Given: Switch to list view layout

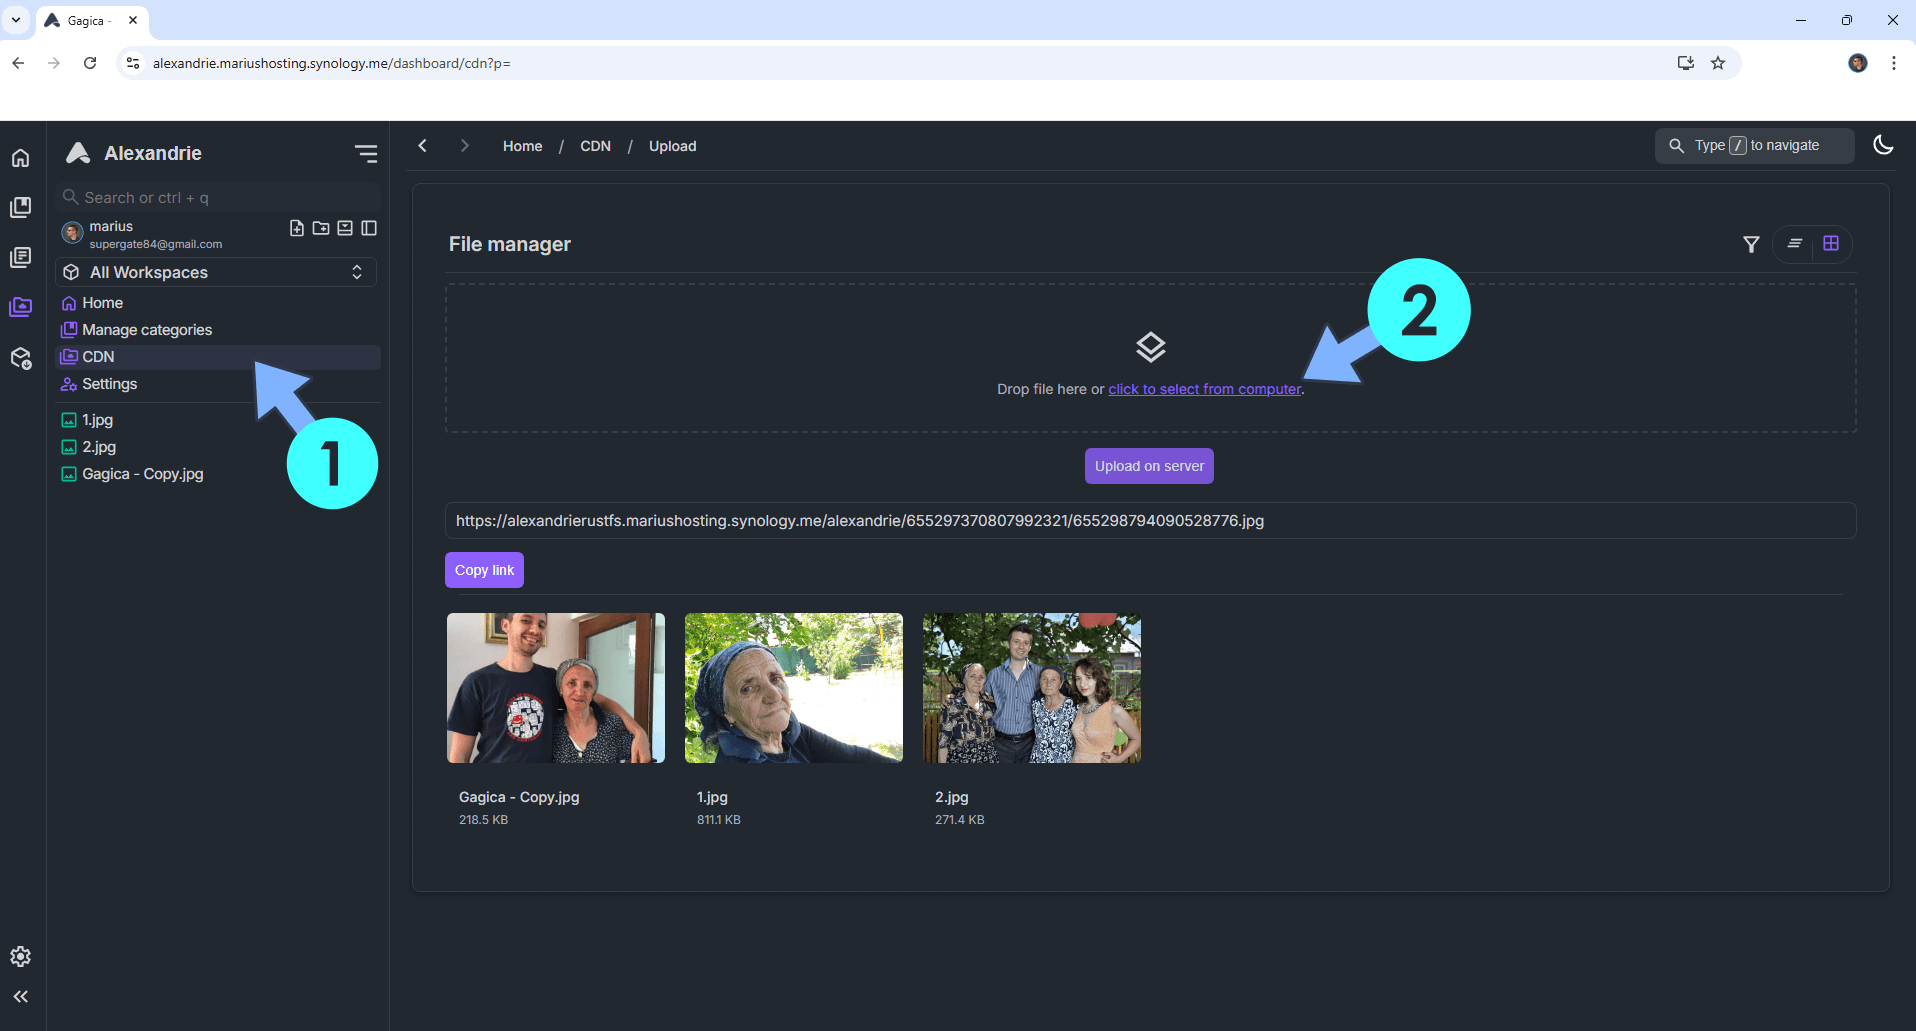Looking at the screenshot, I should point(1795,244).
